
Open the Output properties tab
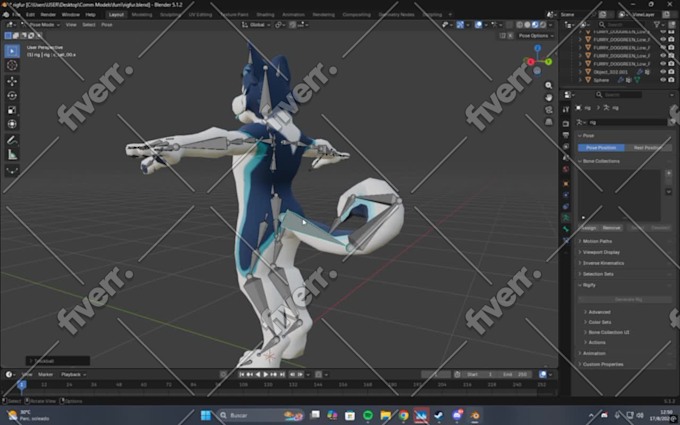point(566,135)
